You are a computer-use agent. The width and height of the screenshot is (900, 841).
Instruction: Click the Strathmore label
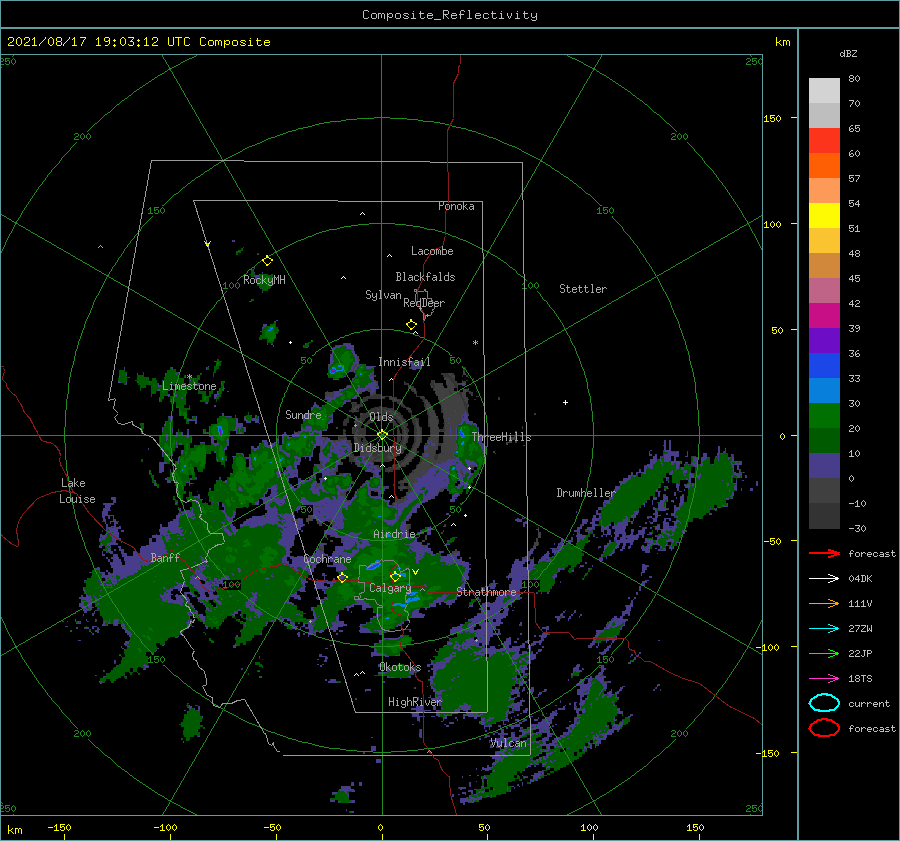pos(486,591)
